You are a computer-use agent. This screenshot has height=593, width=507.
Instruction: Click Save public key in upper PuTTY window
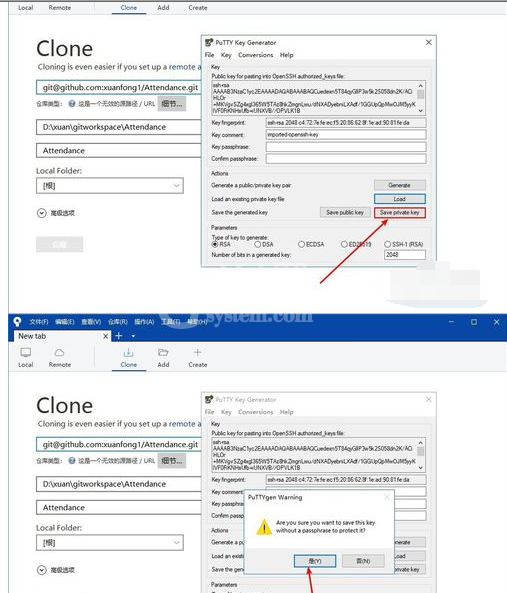pos(345,213)
